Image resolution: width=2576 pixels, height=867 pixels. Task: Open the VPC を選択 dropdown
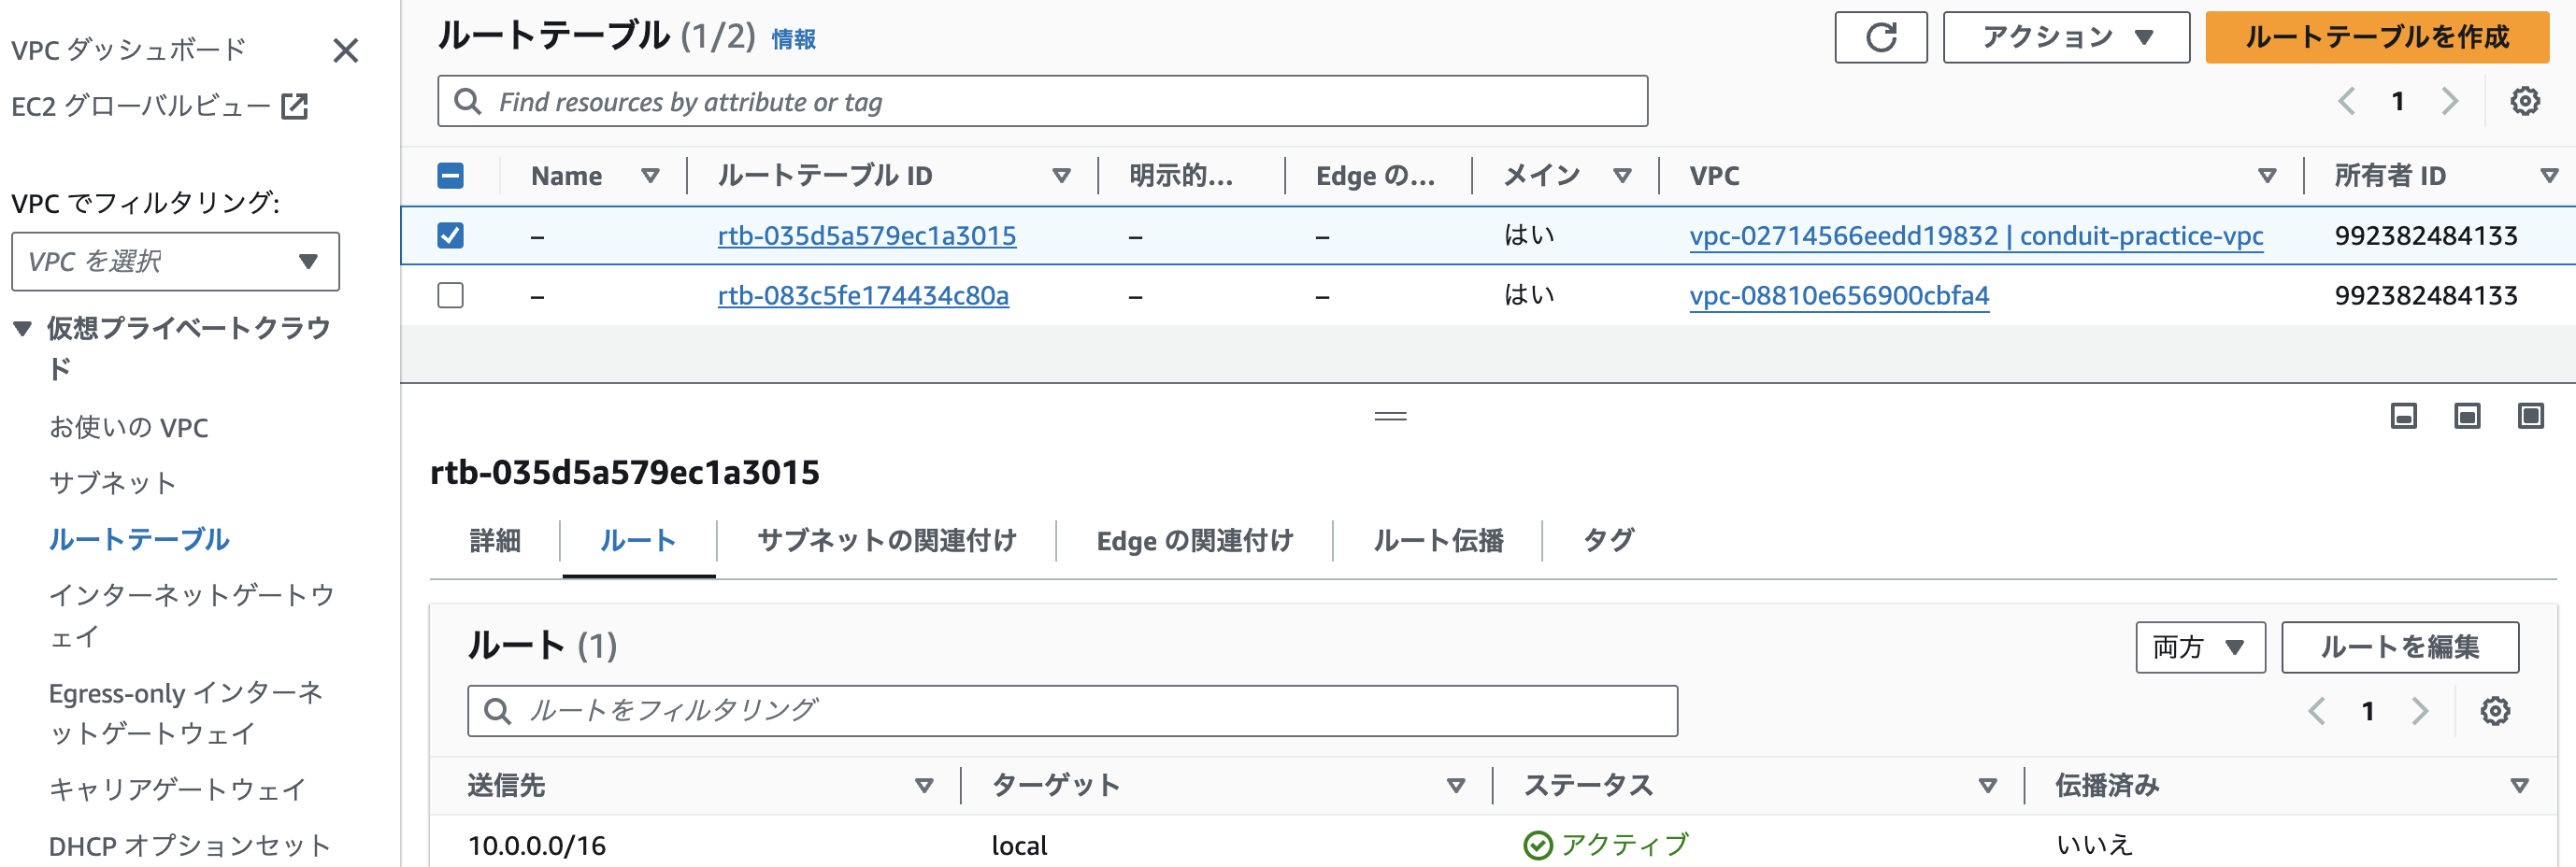coord(175,261)
